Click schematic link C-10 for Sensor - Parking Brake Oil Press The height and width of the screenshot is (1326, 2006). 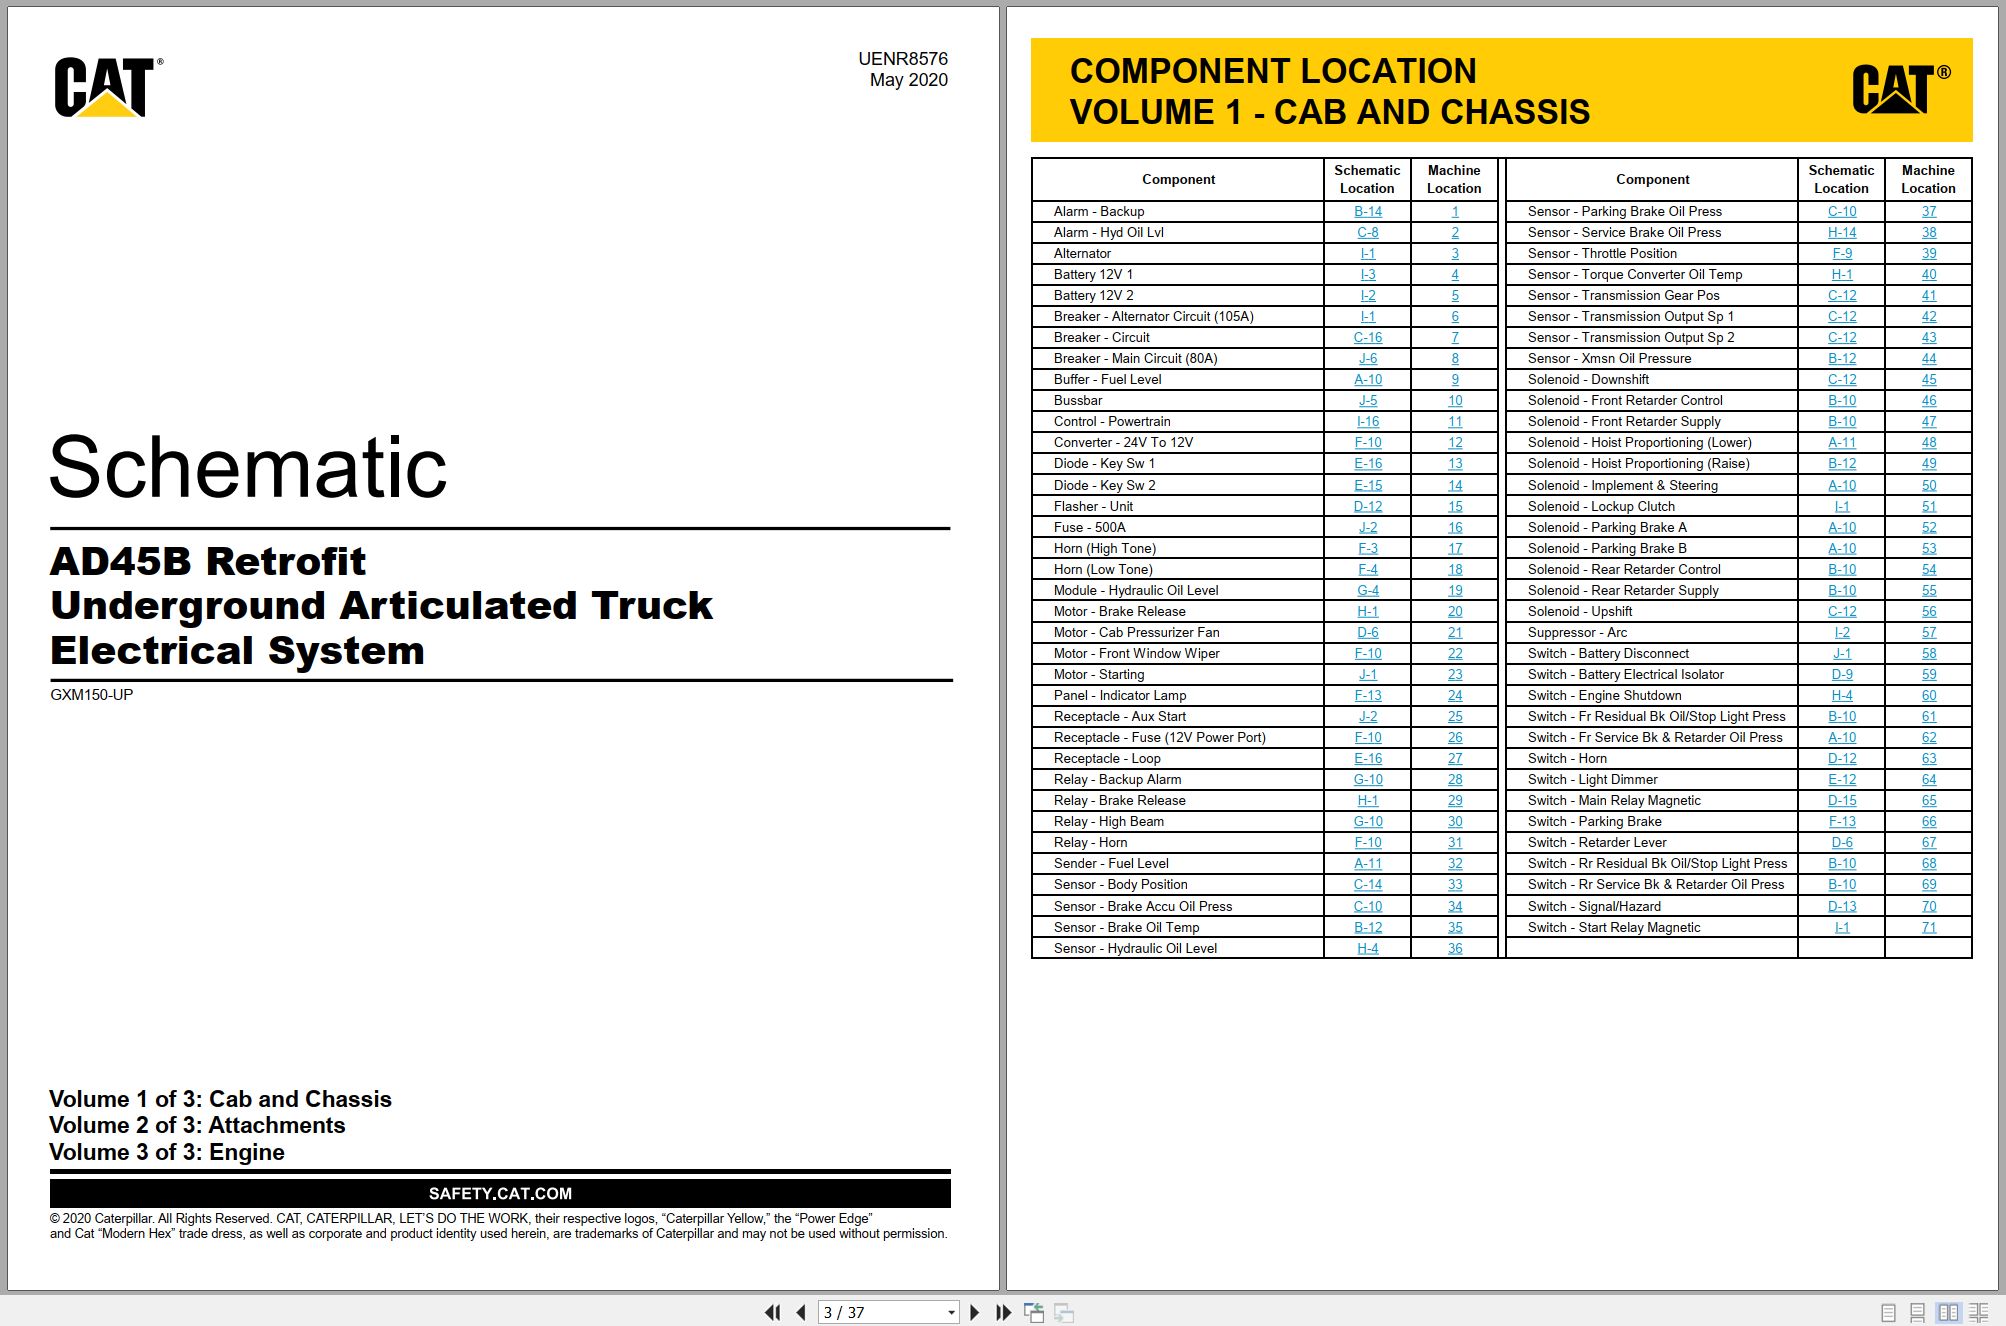pos(1841,211)
